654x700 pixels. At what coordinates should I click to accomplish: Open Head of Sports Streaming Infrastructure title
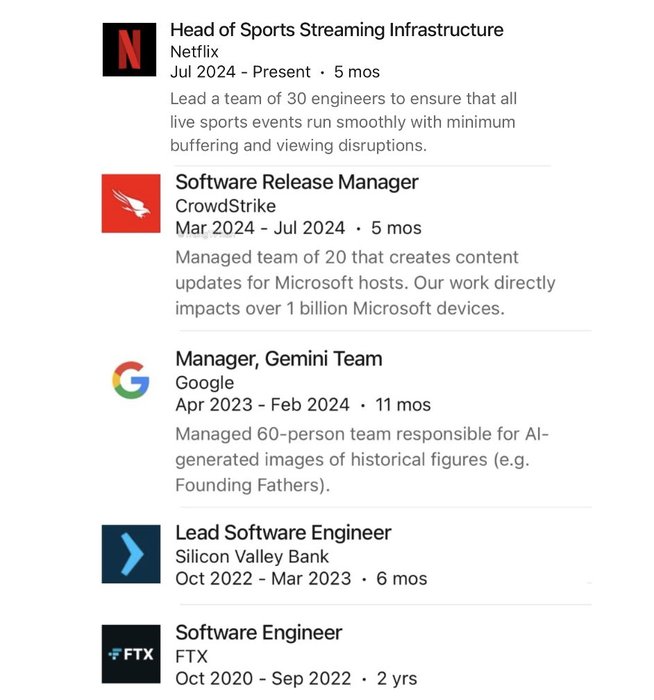coord(336,30)
